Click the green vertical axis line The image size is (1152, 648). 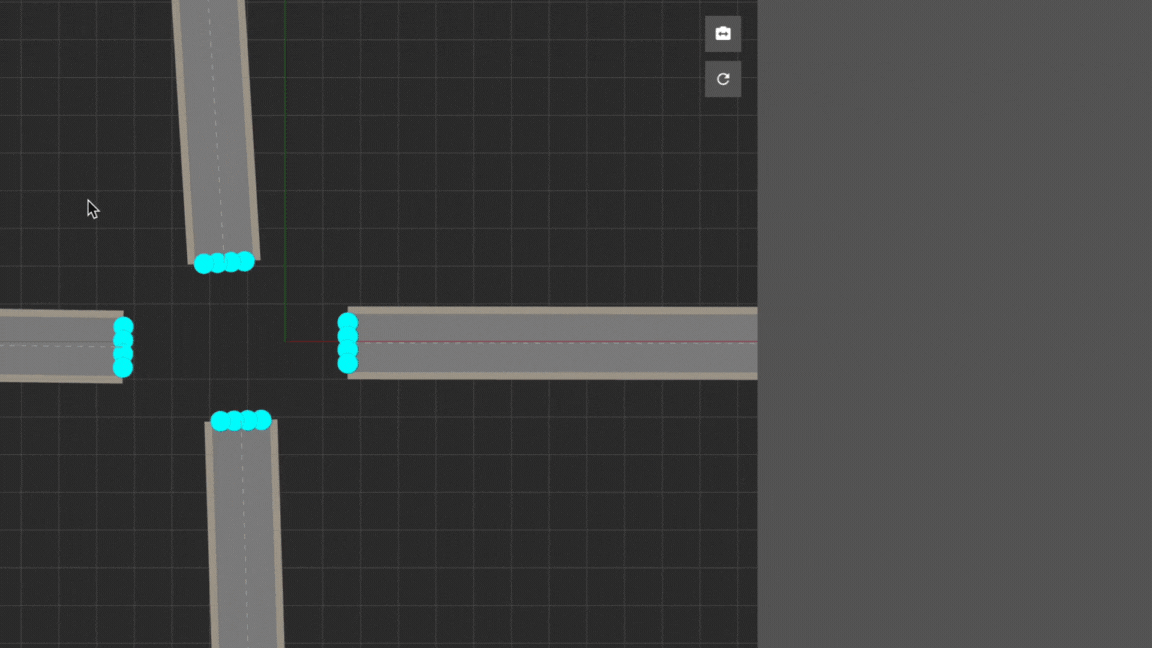pyautogui.click(x=285, y=150)
